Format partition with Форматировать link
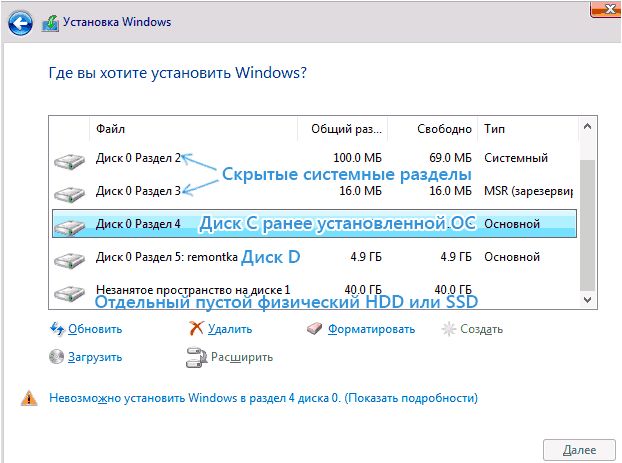Screen dimensions: 622x463 tap(371, 329)
